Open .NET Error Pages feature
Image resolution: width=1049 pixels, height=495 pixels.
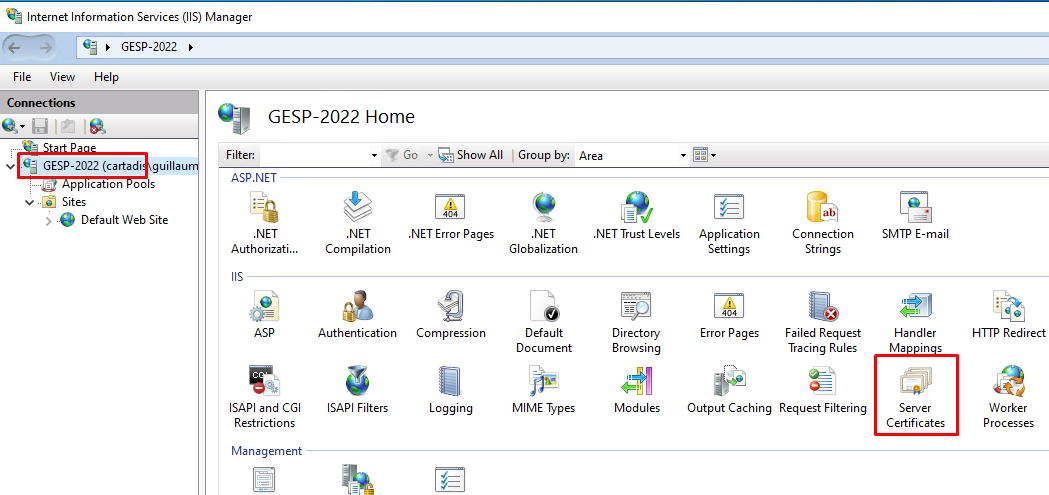point(450,217)
